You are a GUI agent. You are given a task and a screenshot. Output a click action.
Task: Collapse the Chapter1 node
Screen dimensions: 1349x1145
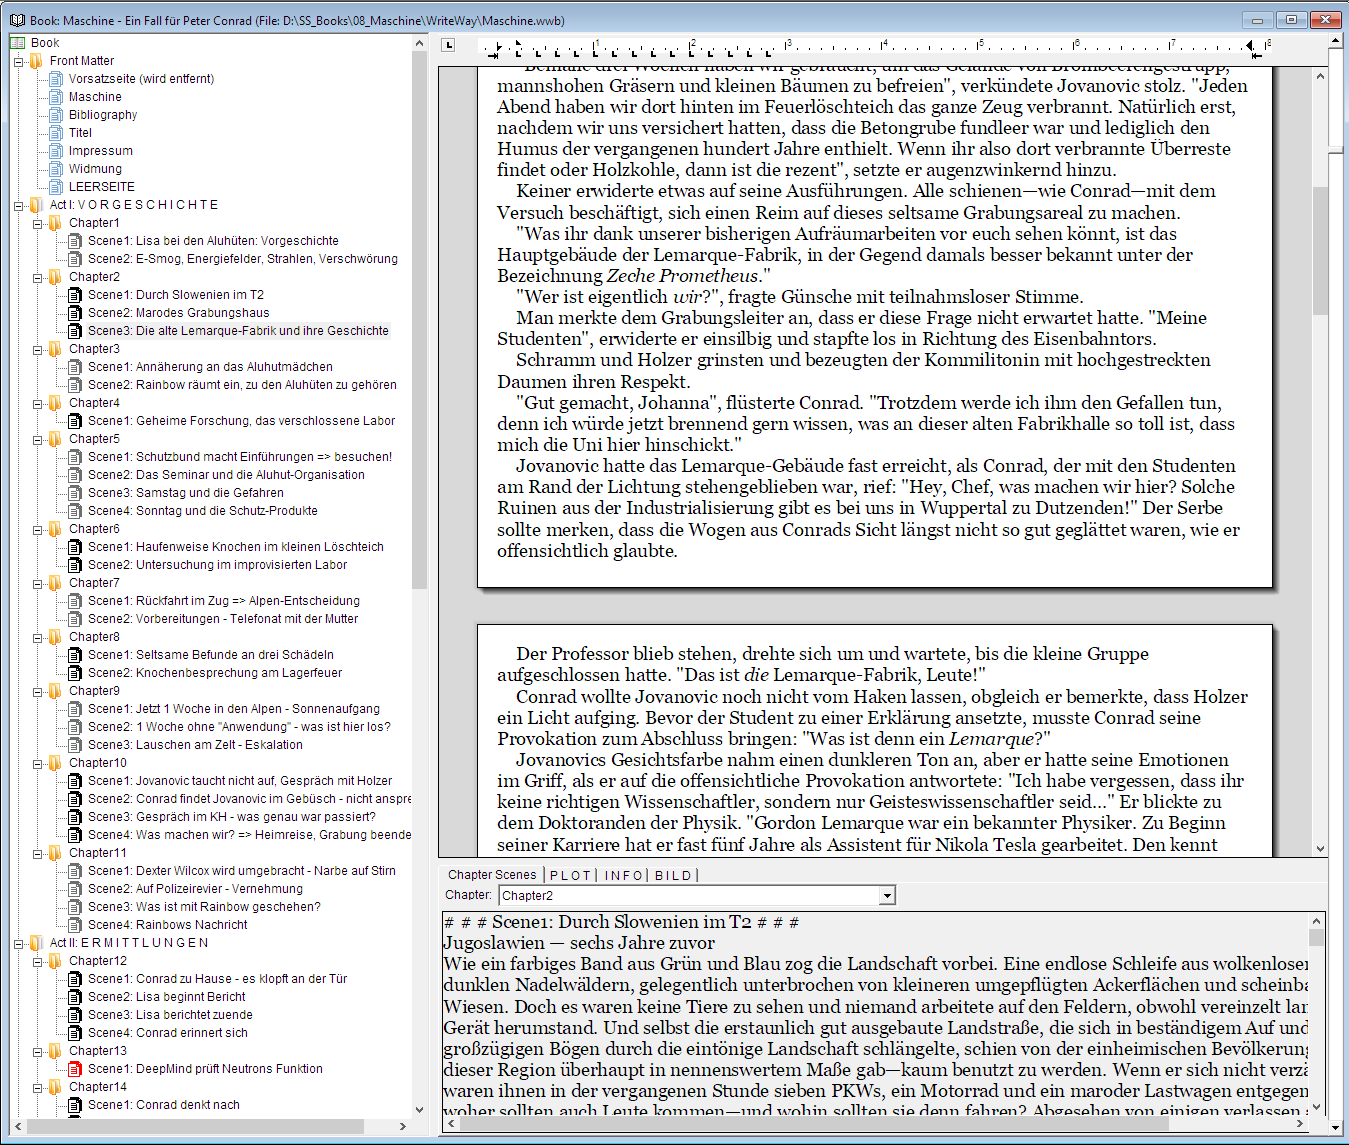(x=37, y=223)
